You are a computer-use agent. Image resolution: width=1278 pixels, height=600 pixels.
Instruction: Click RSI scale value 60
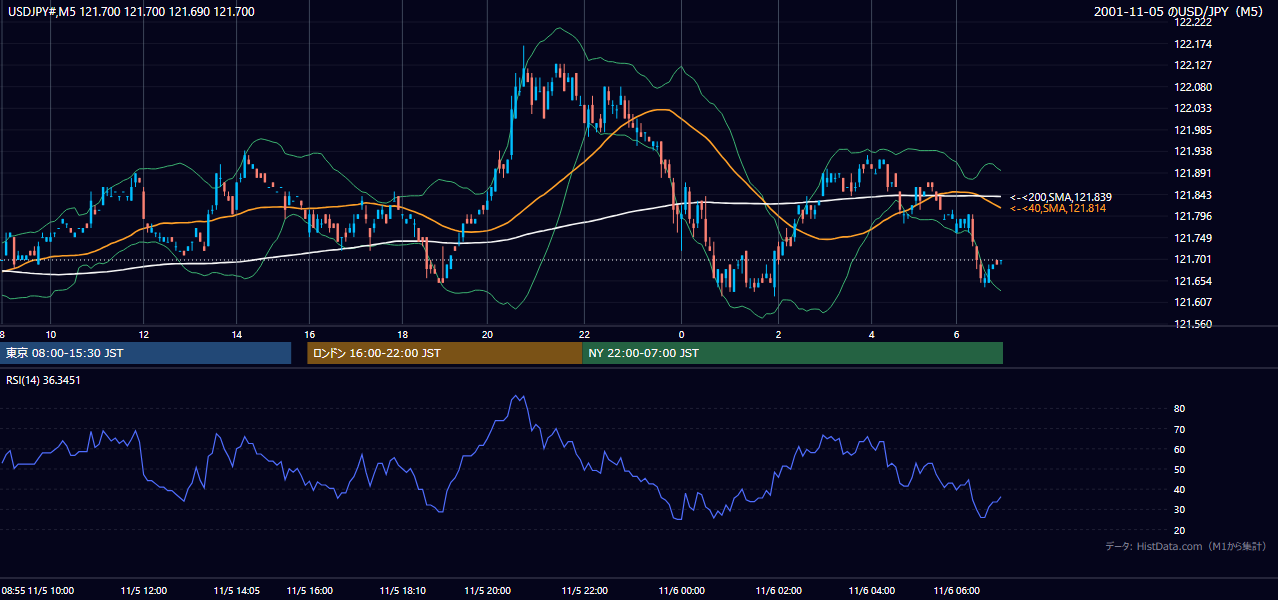(x=1179, y=449)
